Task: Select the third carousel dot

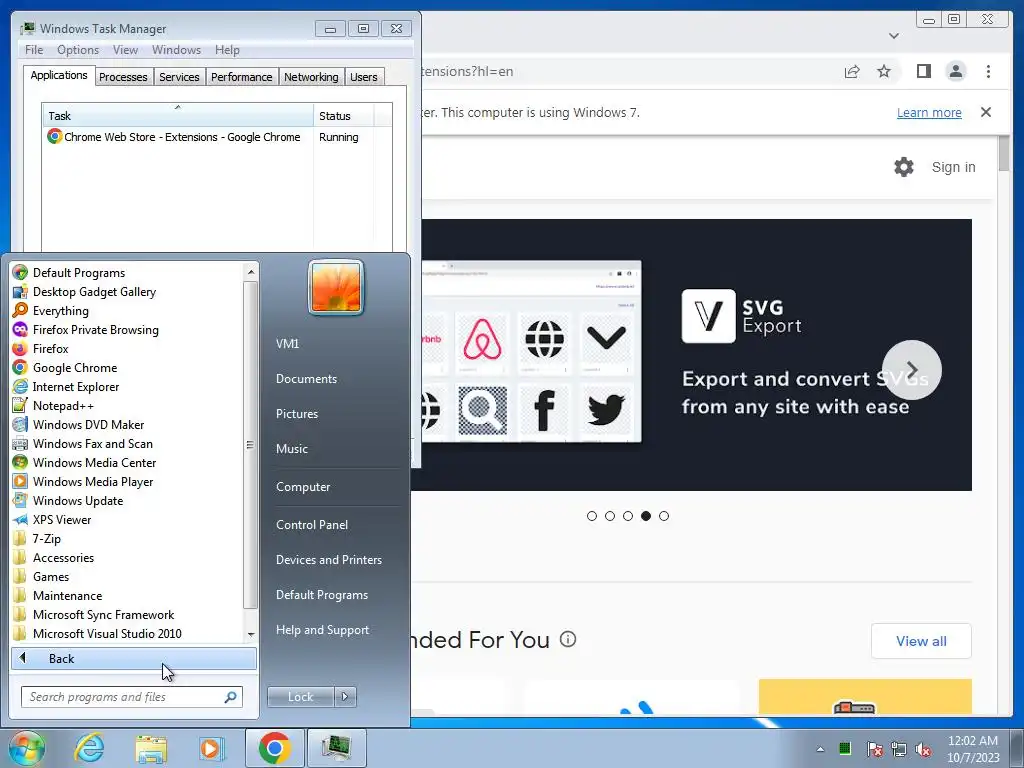Action: click(x=628, y=516)
